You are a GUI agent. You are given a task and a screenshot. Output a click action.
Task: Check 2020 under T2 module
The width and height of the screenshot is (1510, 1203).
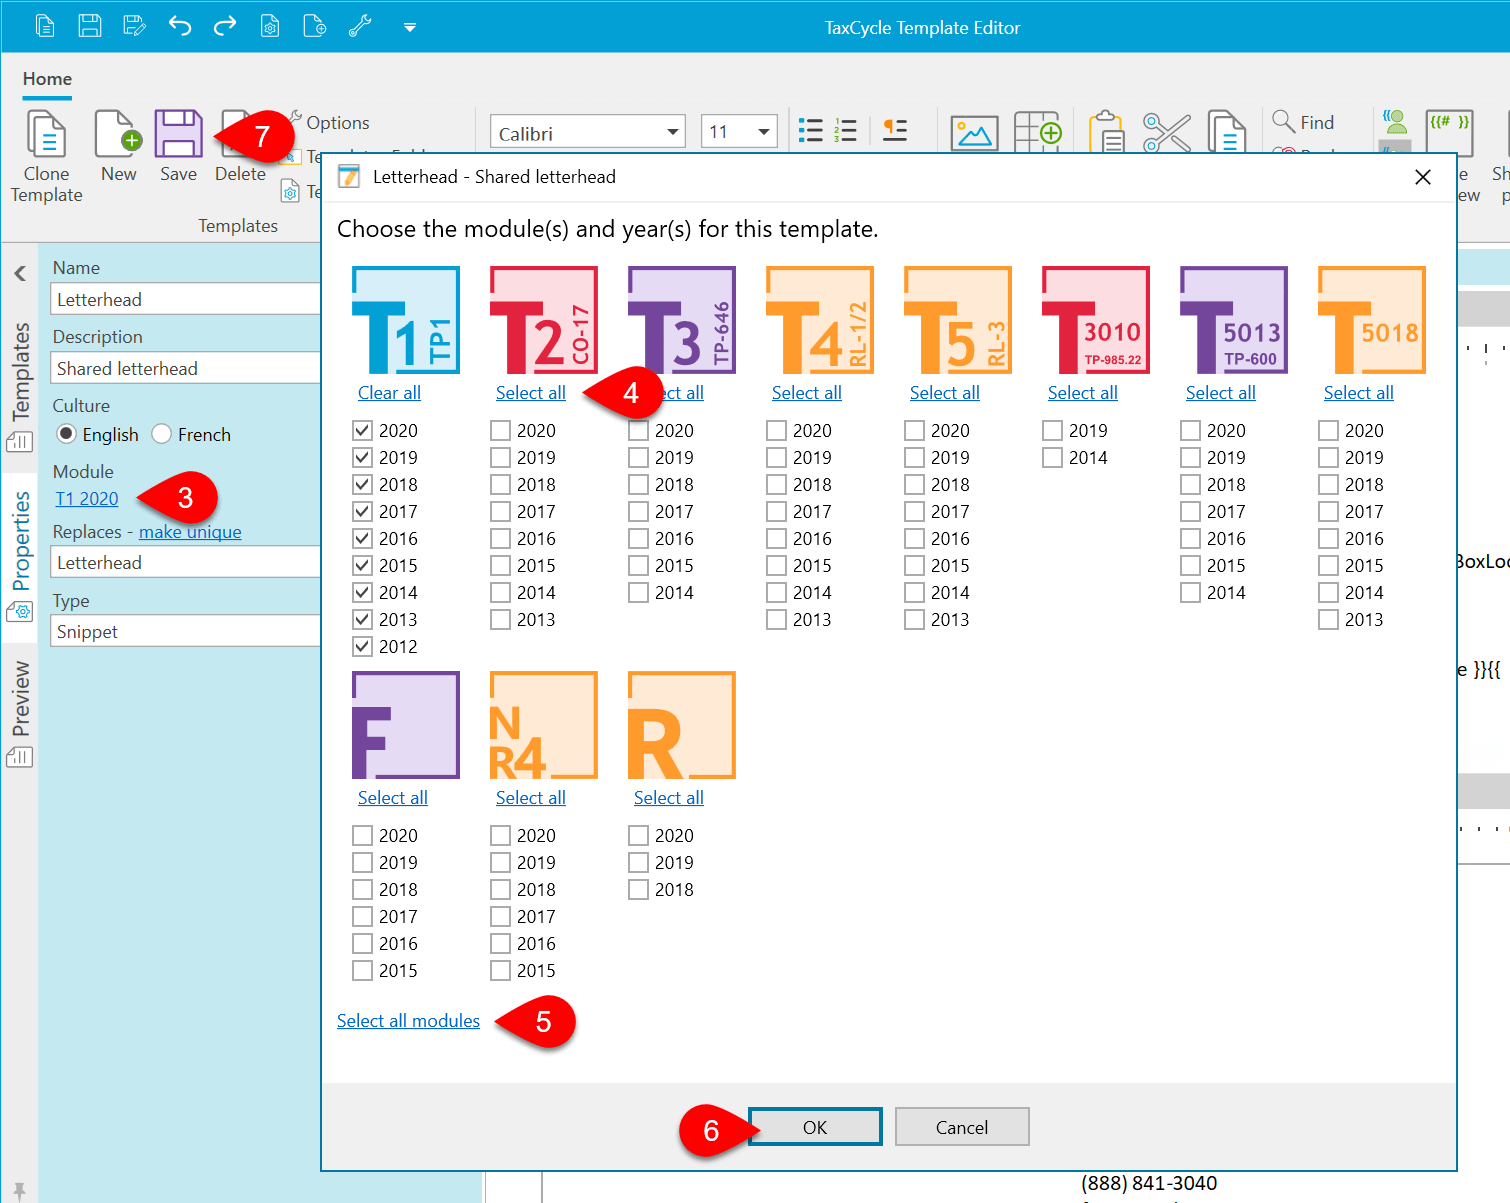coord(501,431)
